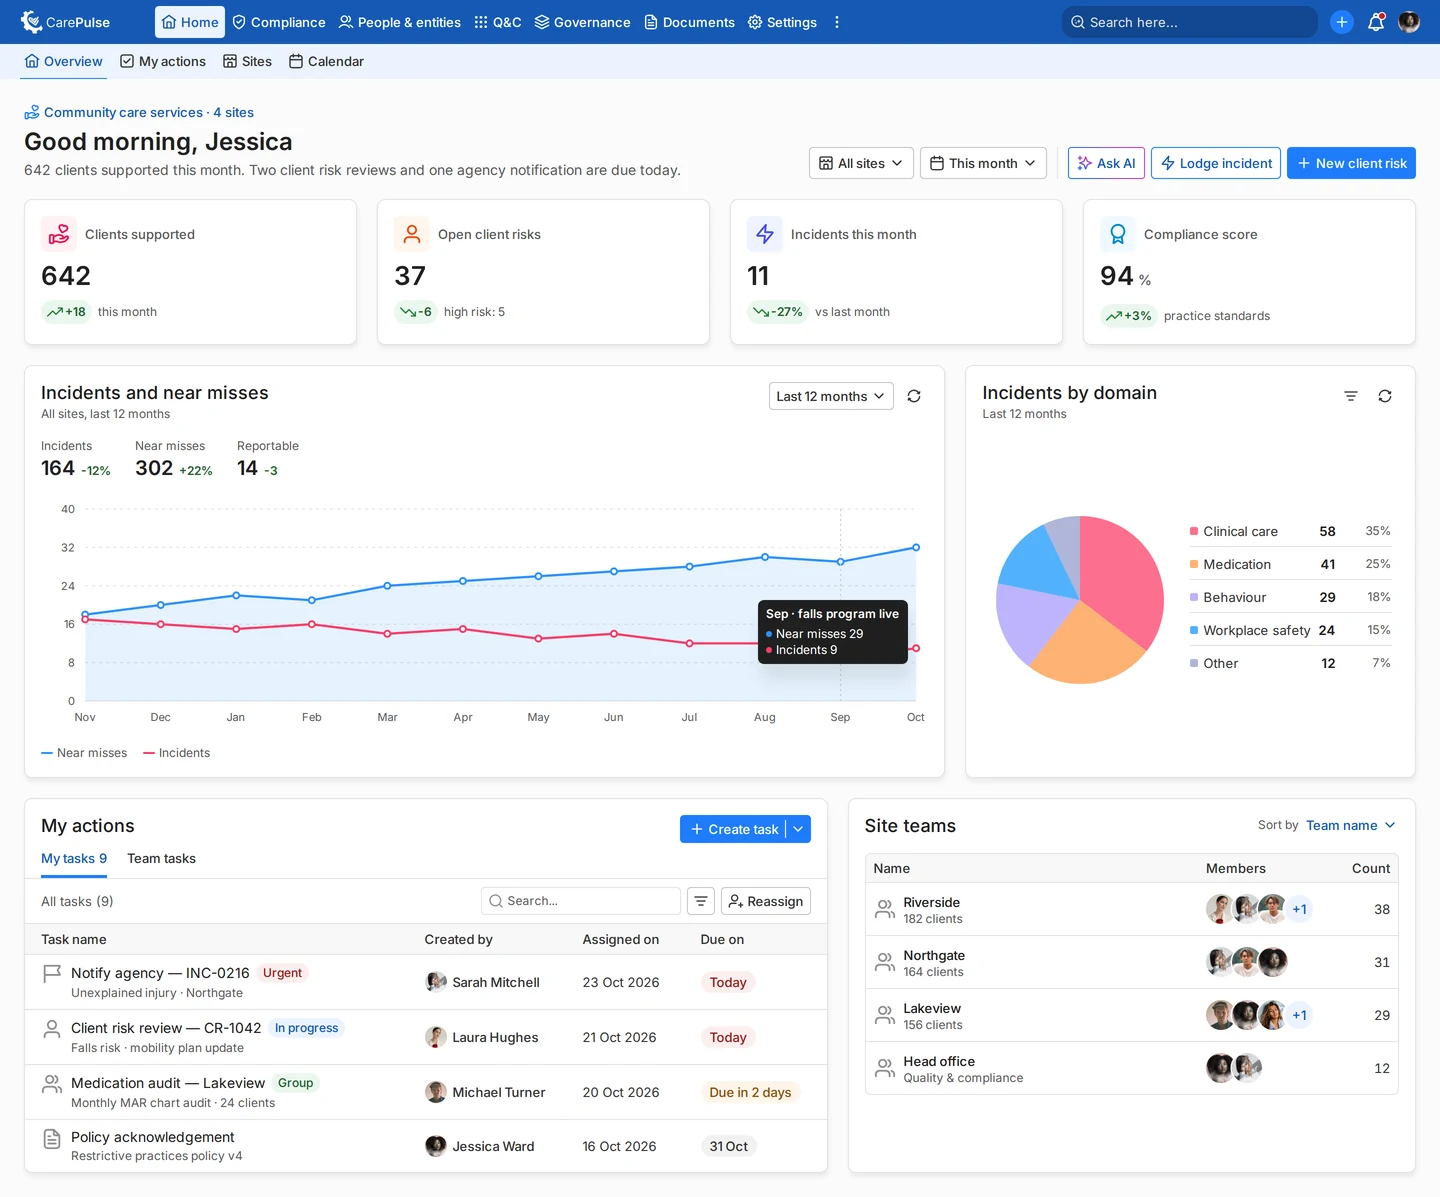
Task: Open the notifications bell
Action: (1376, 22)
